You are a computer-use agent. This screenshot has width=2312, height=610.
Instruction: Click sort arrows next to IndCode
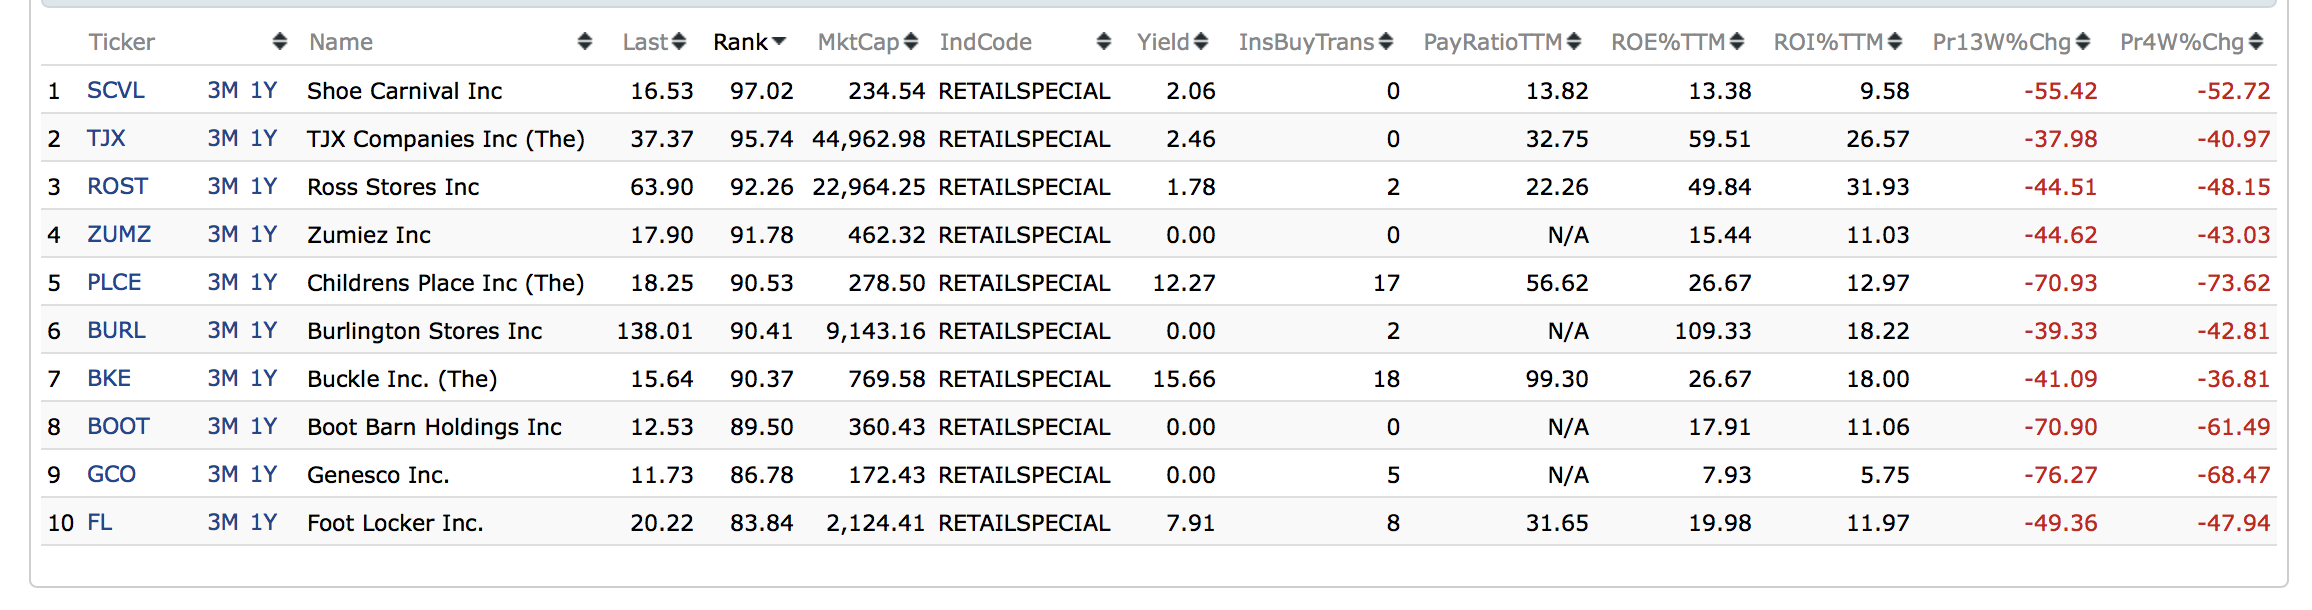(x=1103, y=42)
